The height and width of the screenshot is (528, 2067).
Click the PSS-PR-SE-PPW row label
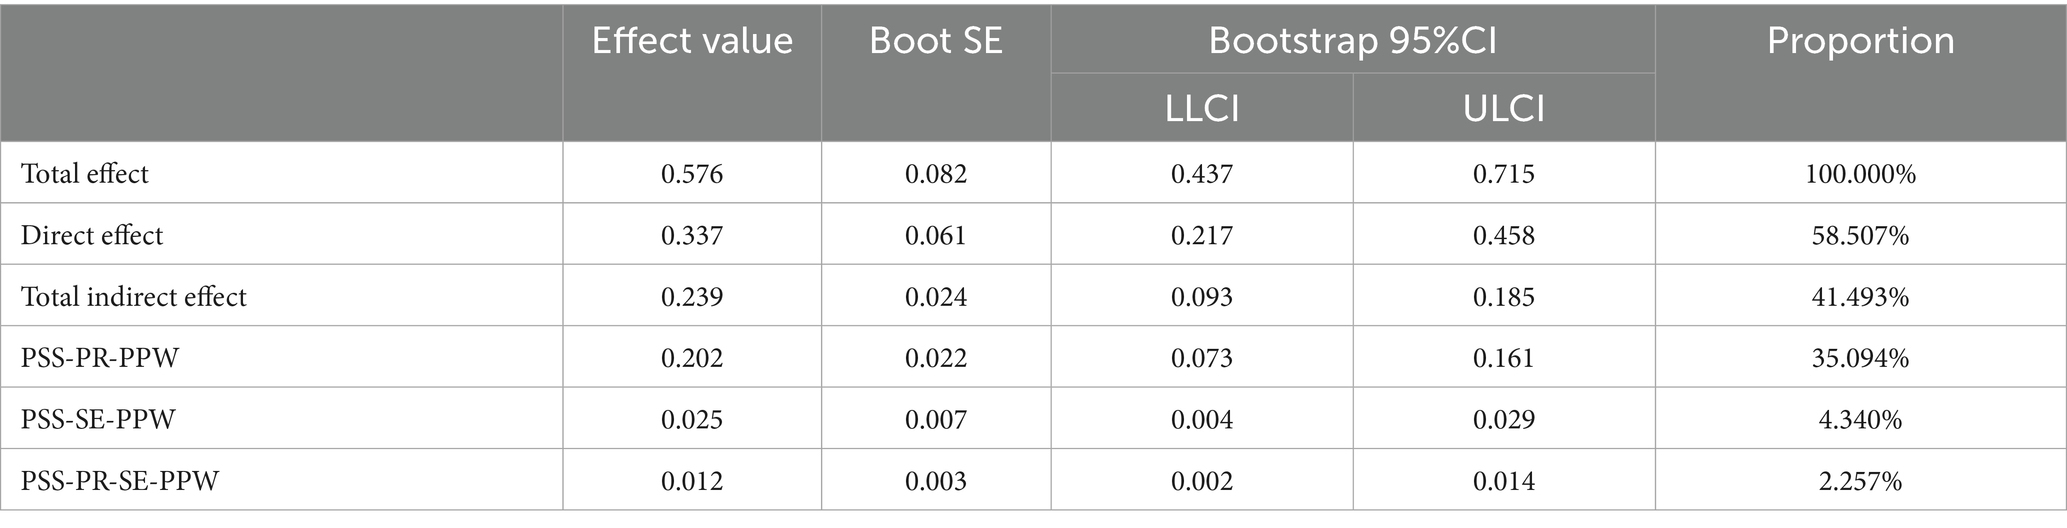click(x=120, y=481)
